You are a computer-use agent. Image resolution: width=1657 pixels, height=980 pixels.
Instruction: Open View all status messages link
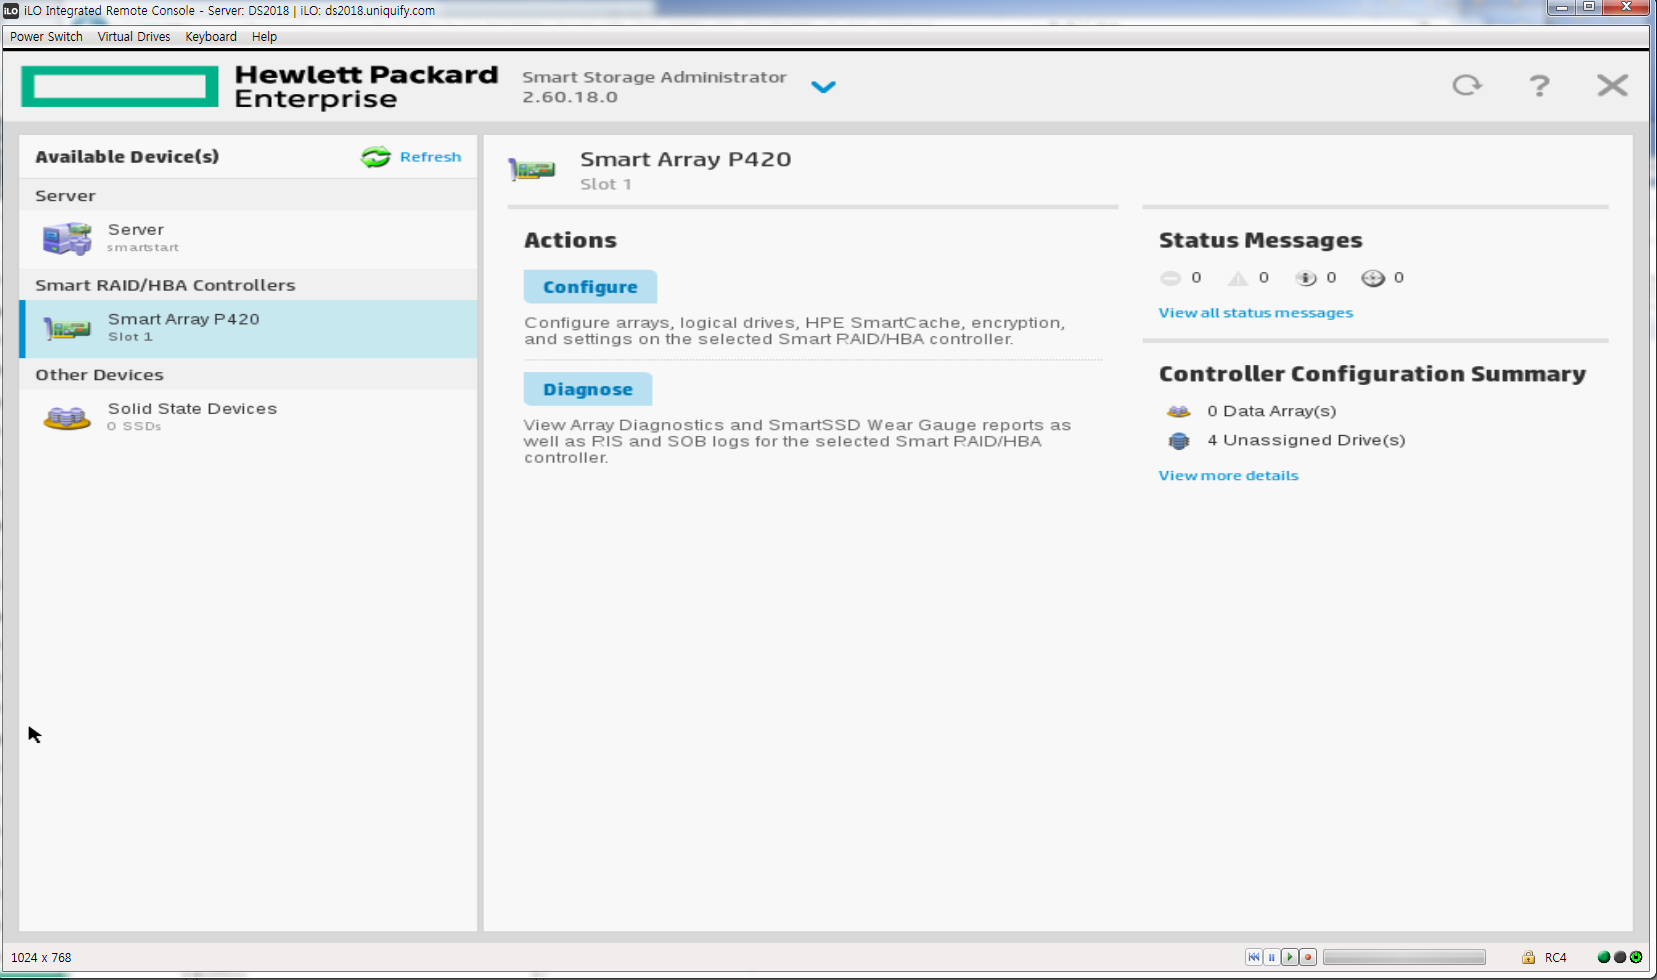click(x=1255, y=313)
